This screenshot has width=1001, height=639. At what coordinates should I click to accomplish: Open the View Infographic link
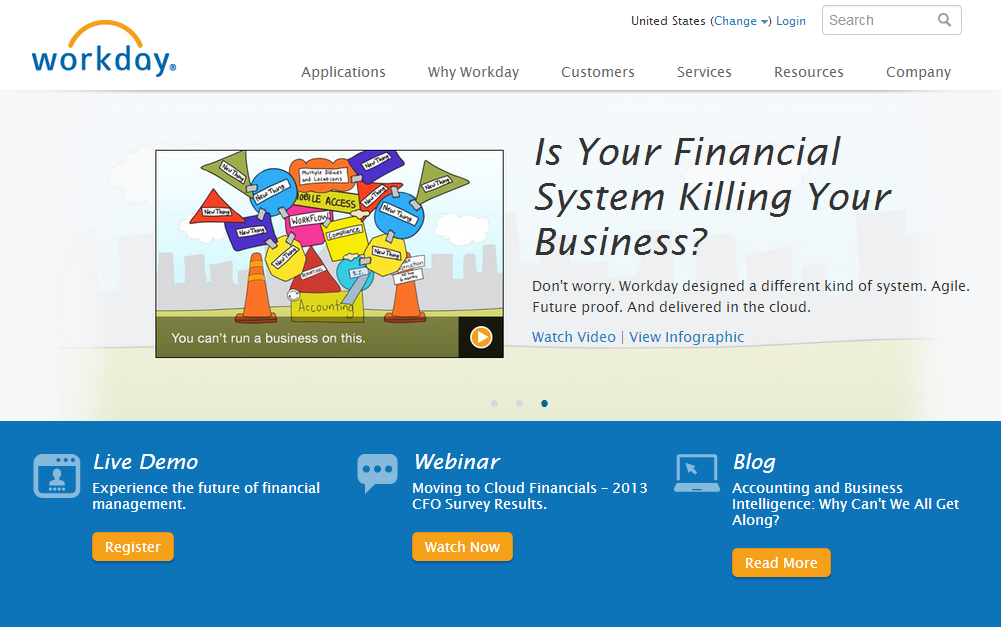click(686, 337)
